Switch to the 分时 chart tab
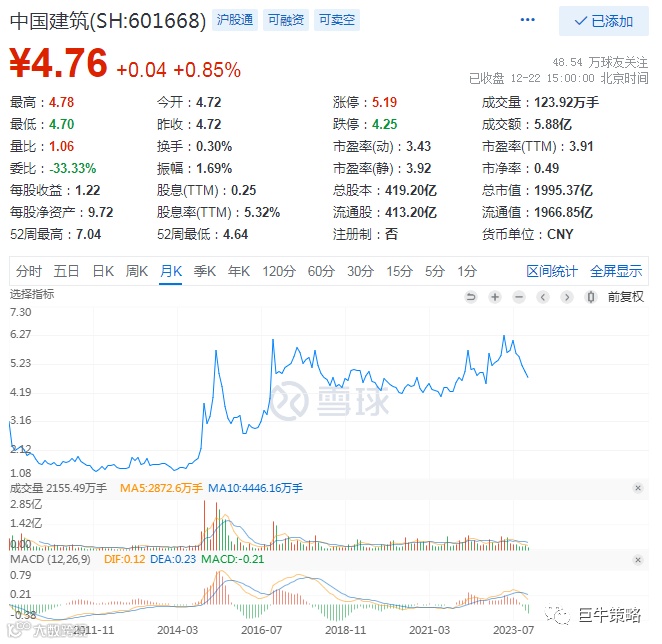Viewport: 662px width, 644px height. (x=29, y=271)
